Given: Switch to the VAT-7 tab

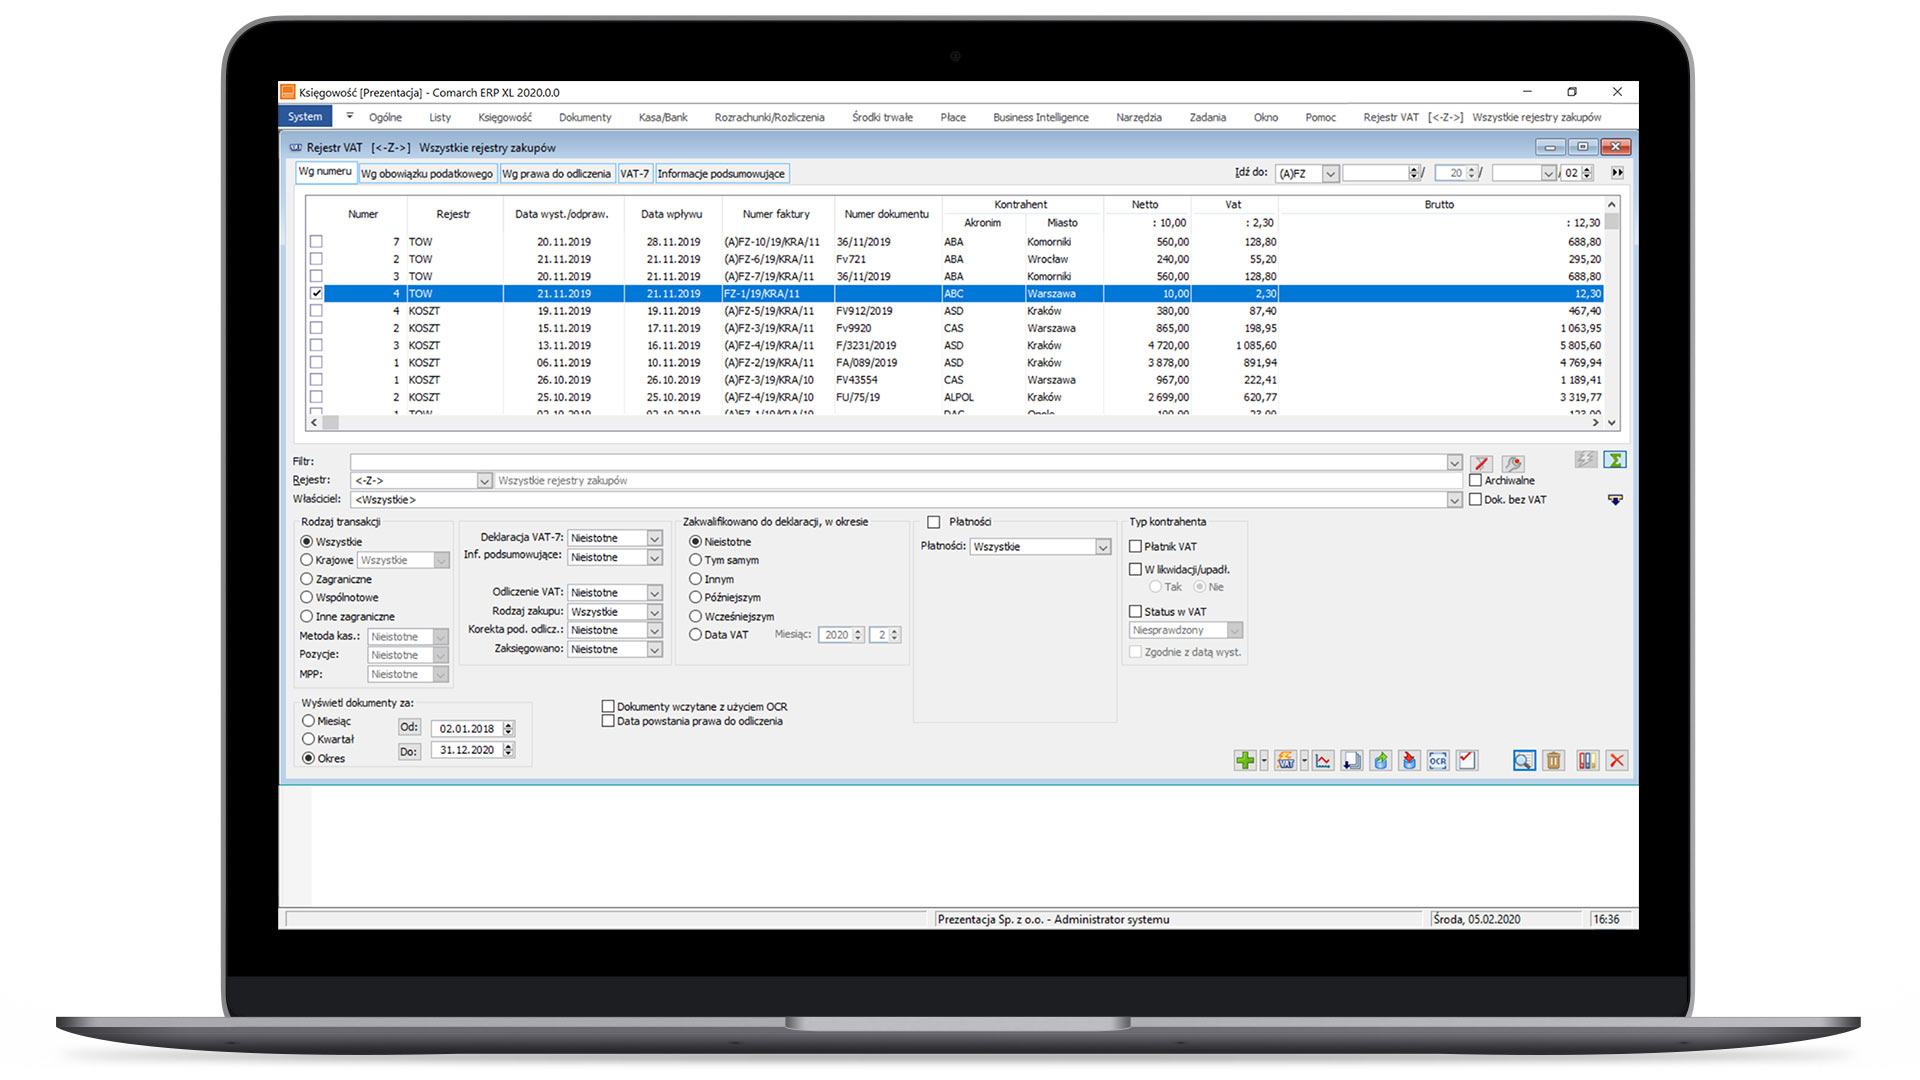Looking at the screenshot, I should pos(636,173).
